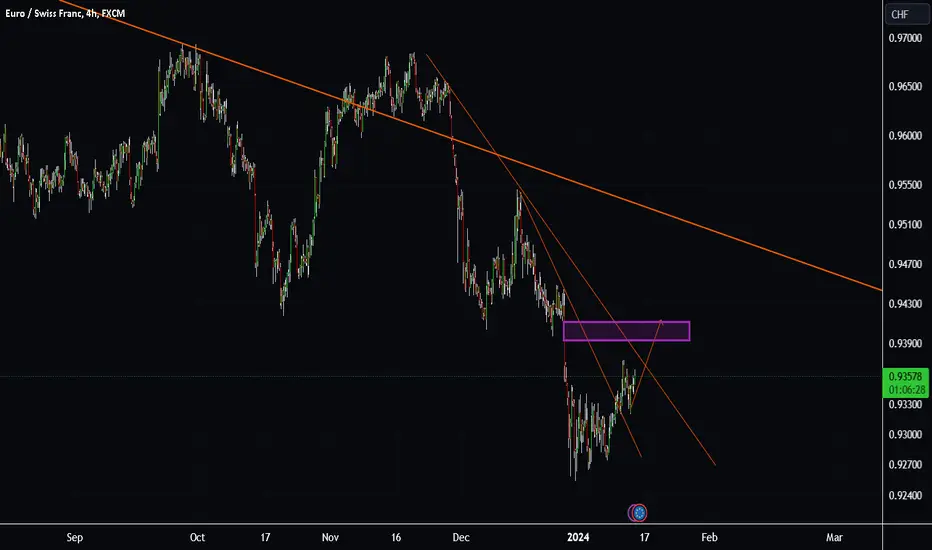Click the 0.96500 price axis label
The image size is (932, 550).
[x=905, y=86]
